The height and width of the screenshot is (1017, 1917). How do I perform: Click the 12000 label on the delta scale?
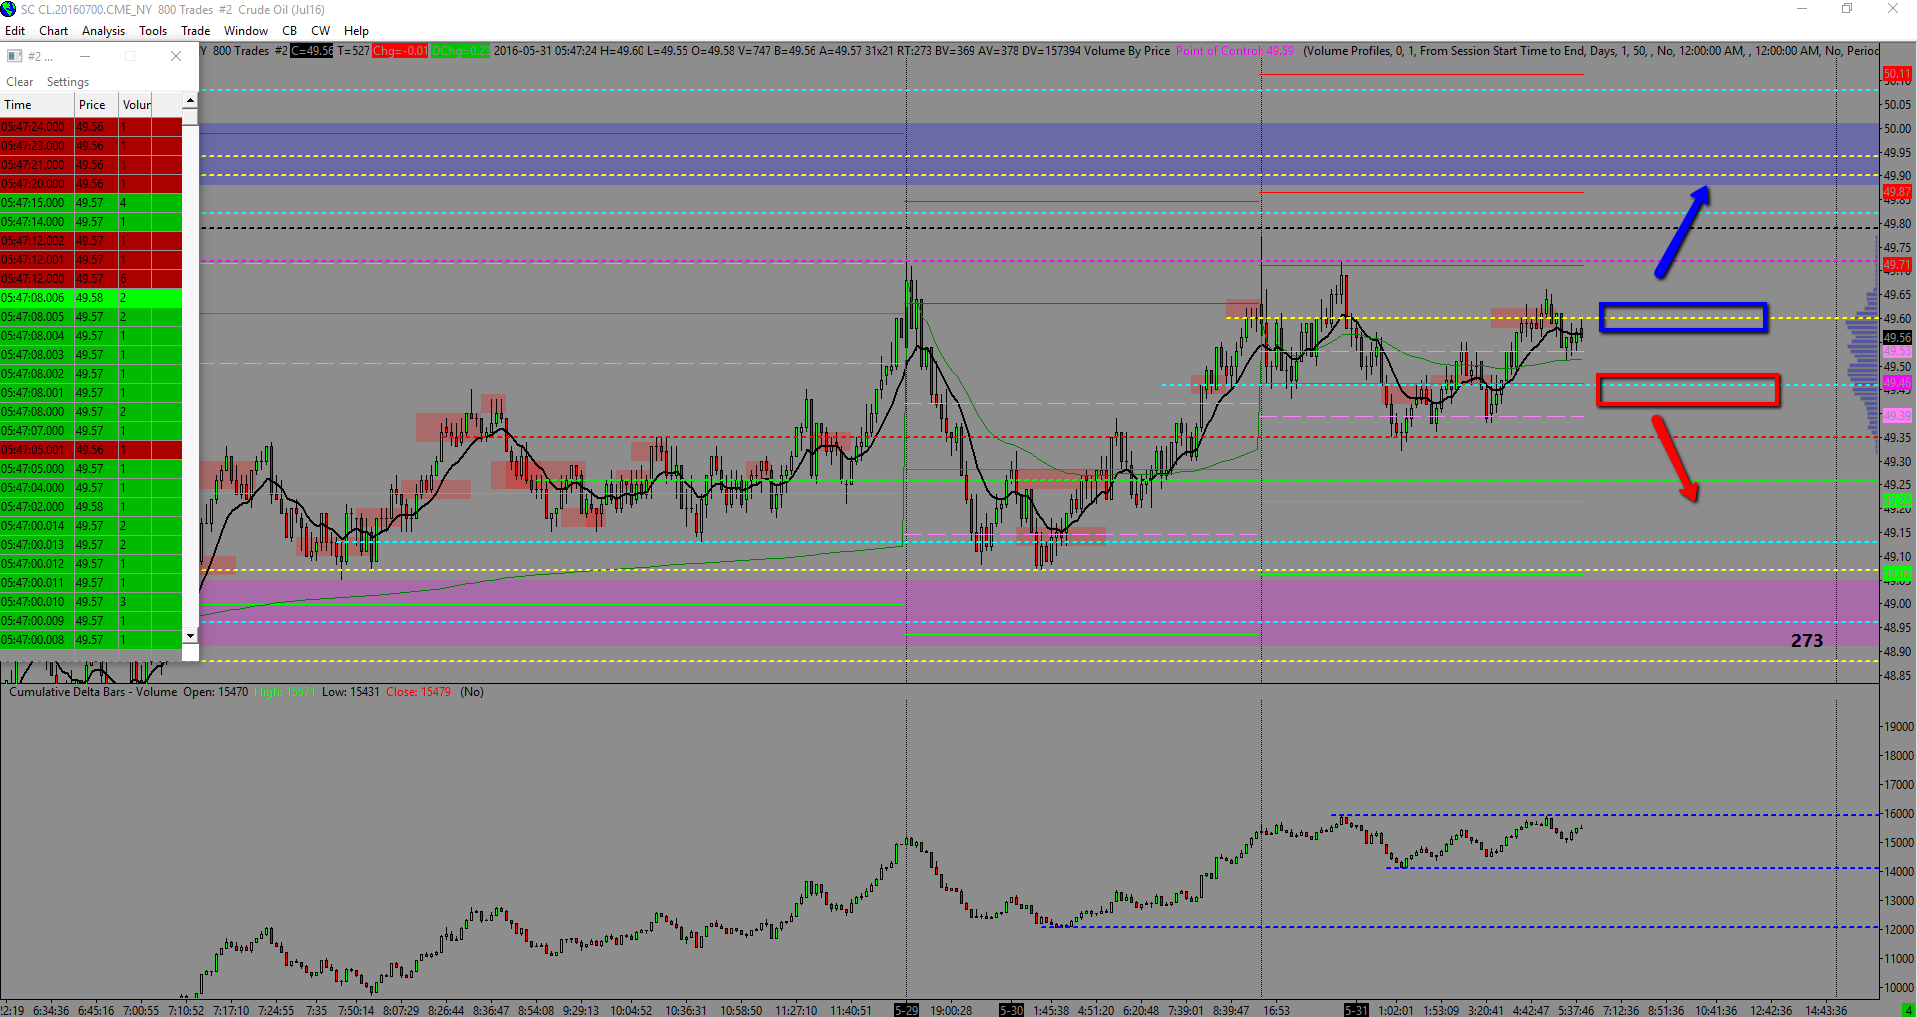[x=1897, y=930]
